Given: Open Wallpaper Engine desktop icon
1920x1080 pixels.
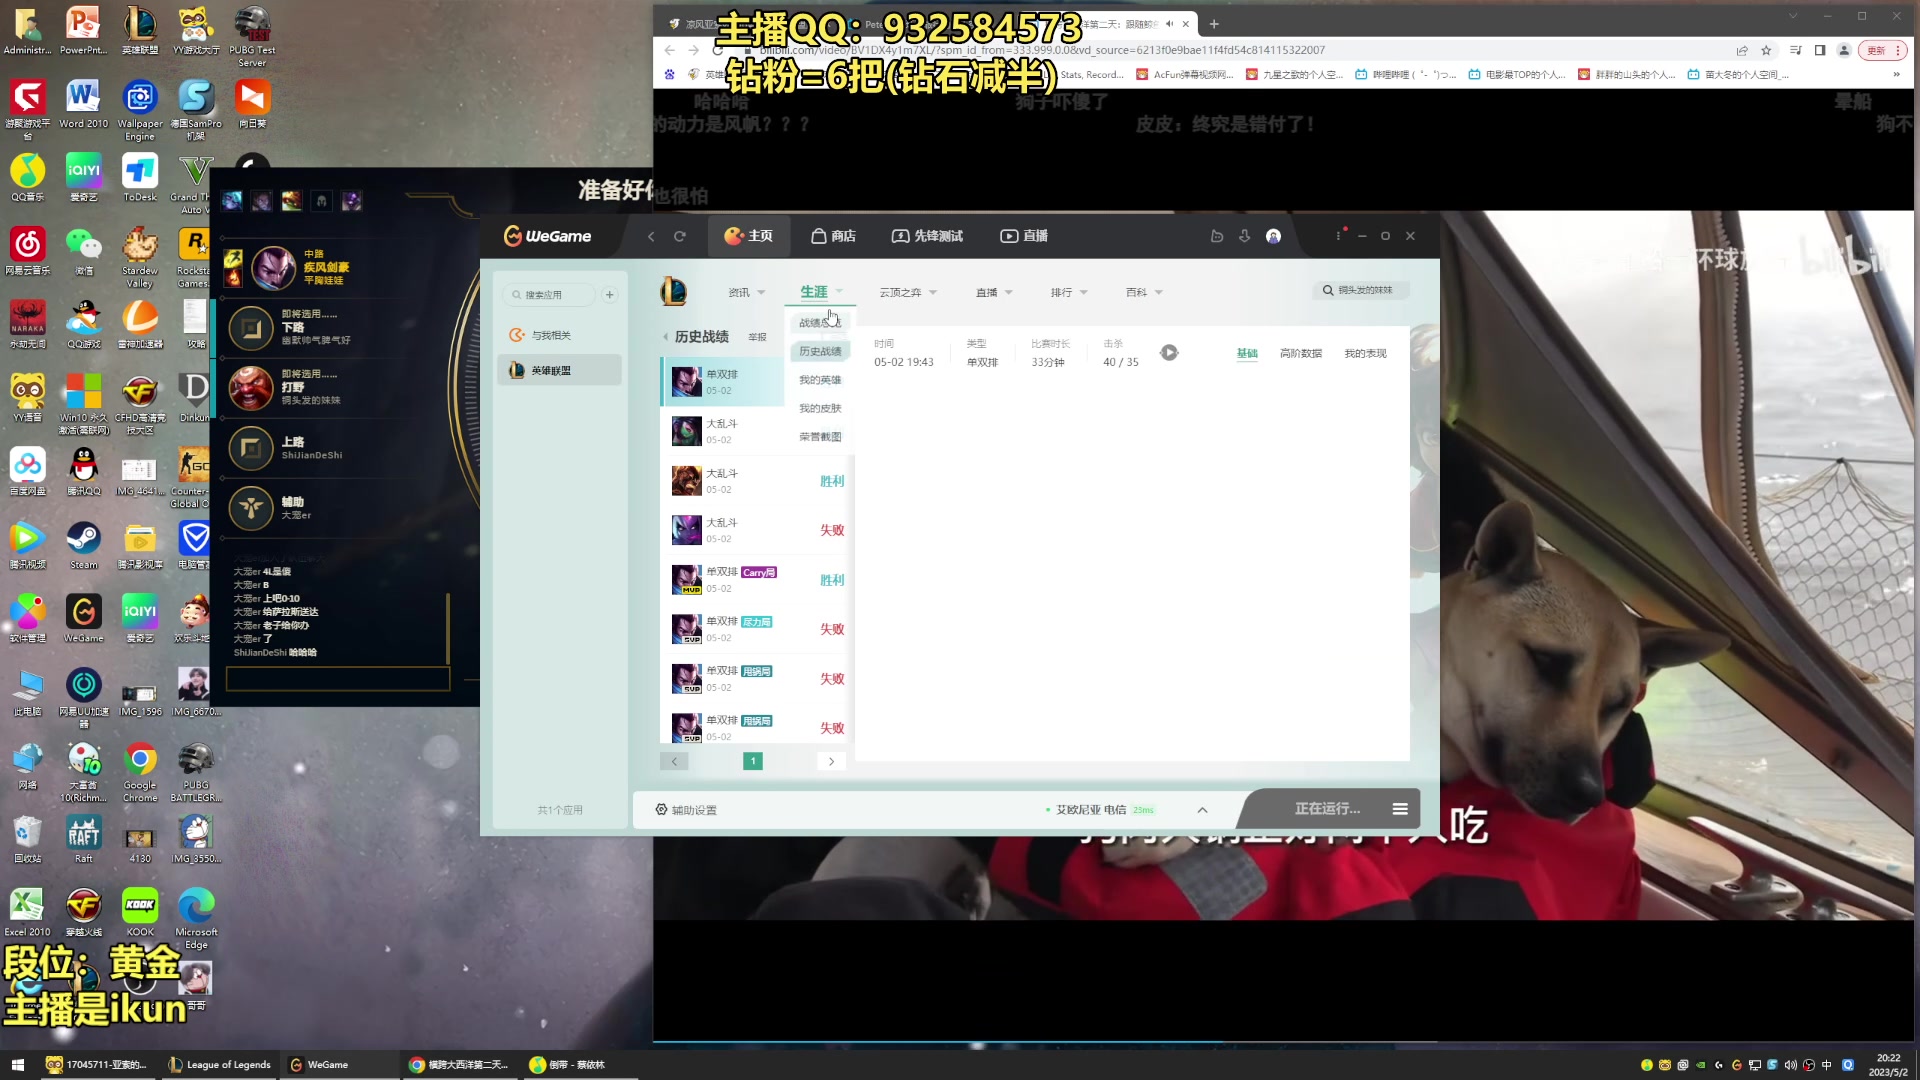Looking at the screenshot, I should [x=140, y=110].
